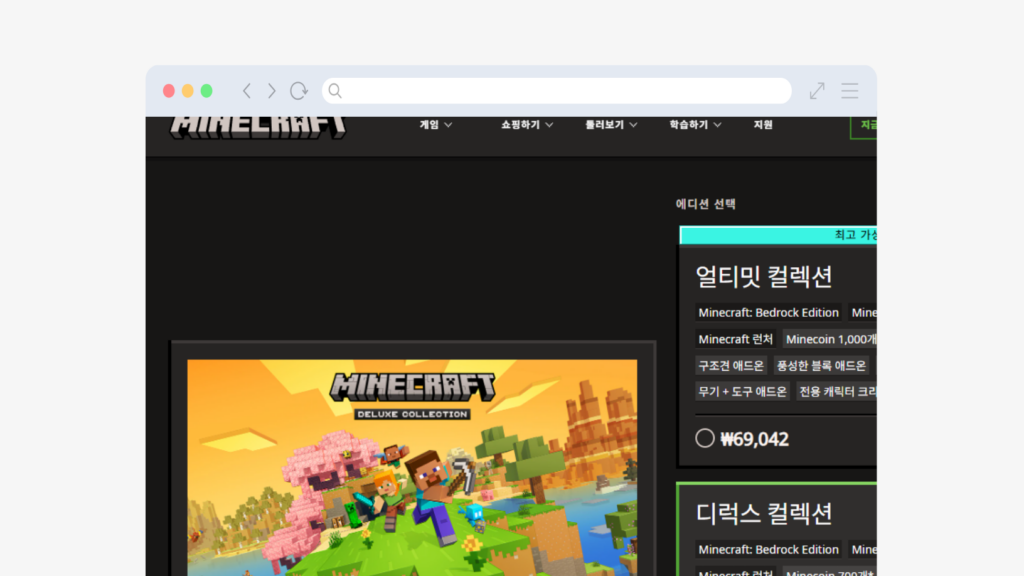Click the 에디션 선택 heading

(x=705, y=204)
